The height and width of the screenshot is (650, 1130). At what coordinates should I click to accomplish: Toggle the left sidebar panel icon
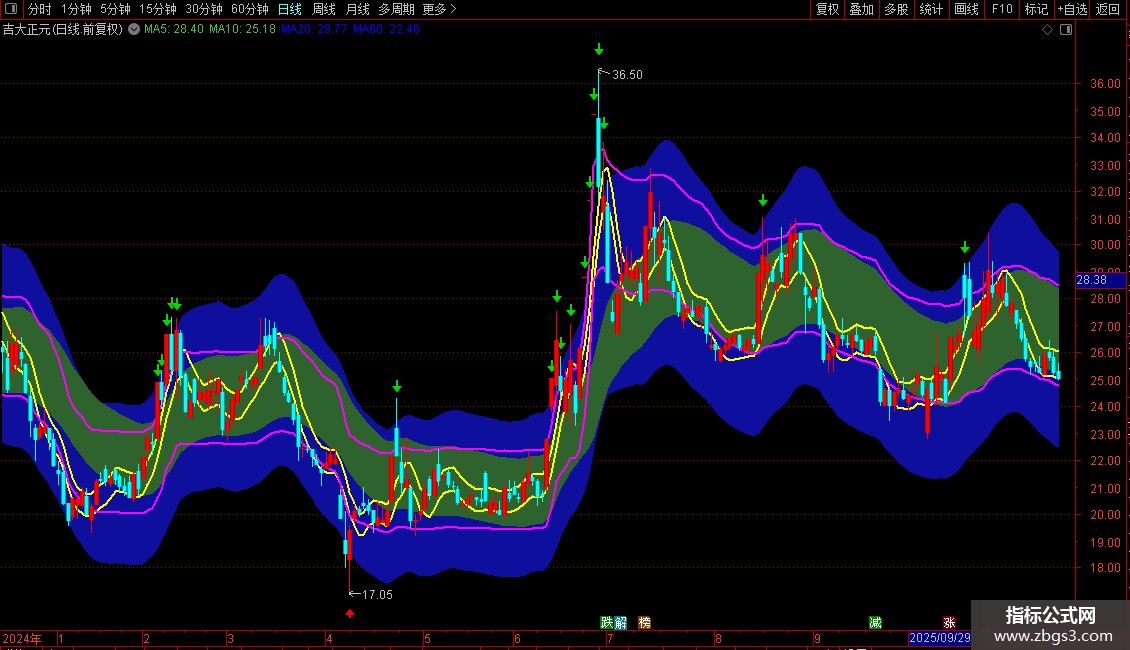[x=10, y=9]
